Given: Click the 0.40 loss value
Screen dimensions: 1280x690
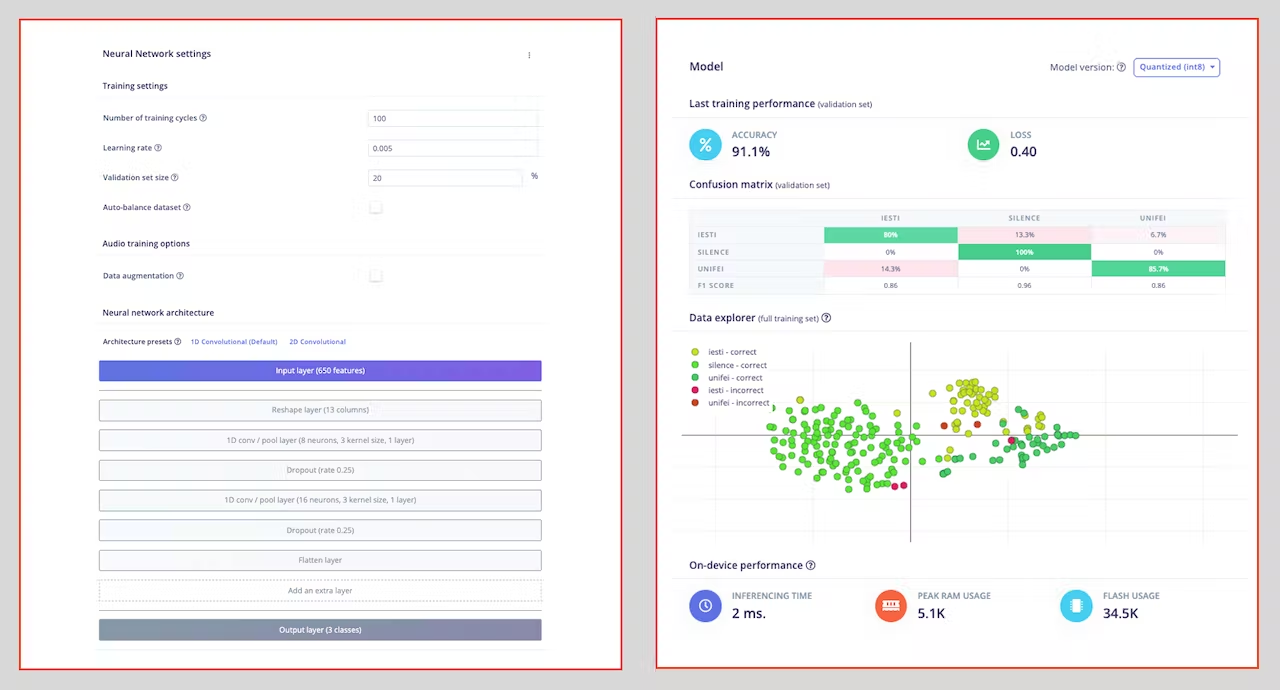Looking at the screenshot, I should point(1023,152).
